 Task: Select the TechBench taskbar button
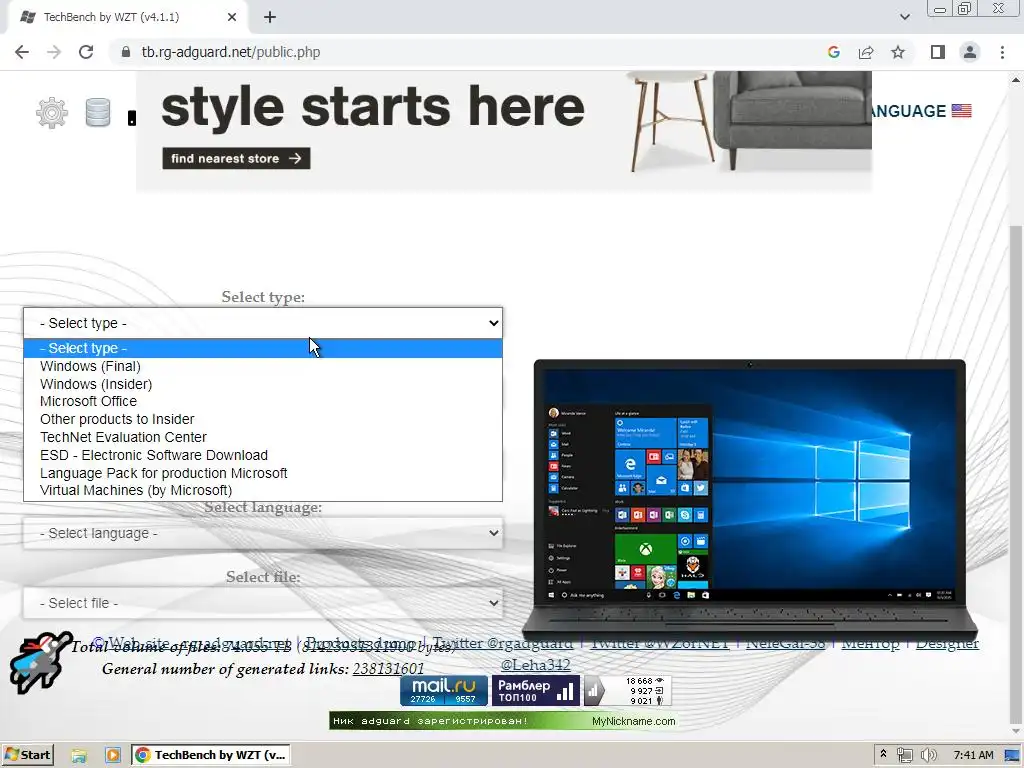tap(211, 756)
